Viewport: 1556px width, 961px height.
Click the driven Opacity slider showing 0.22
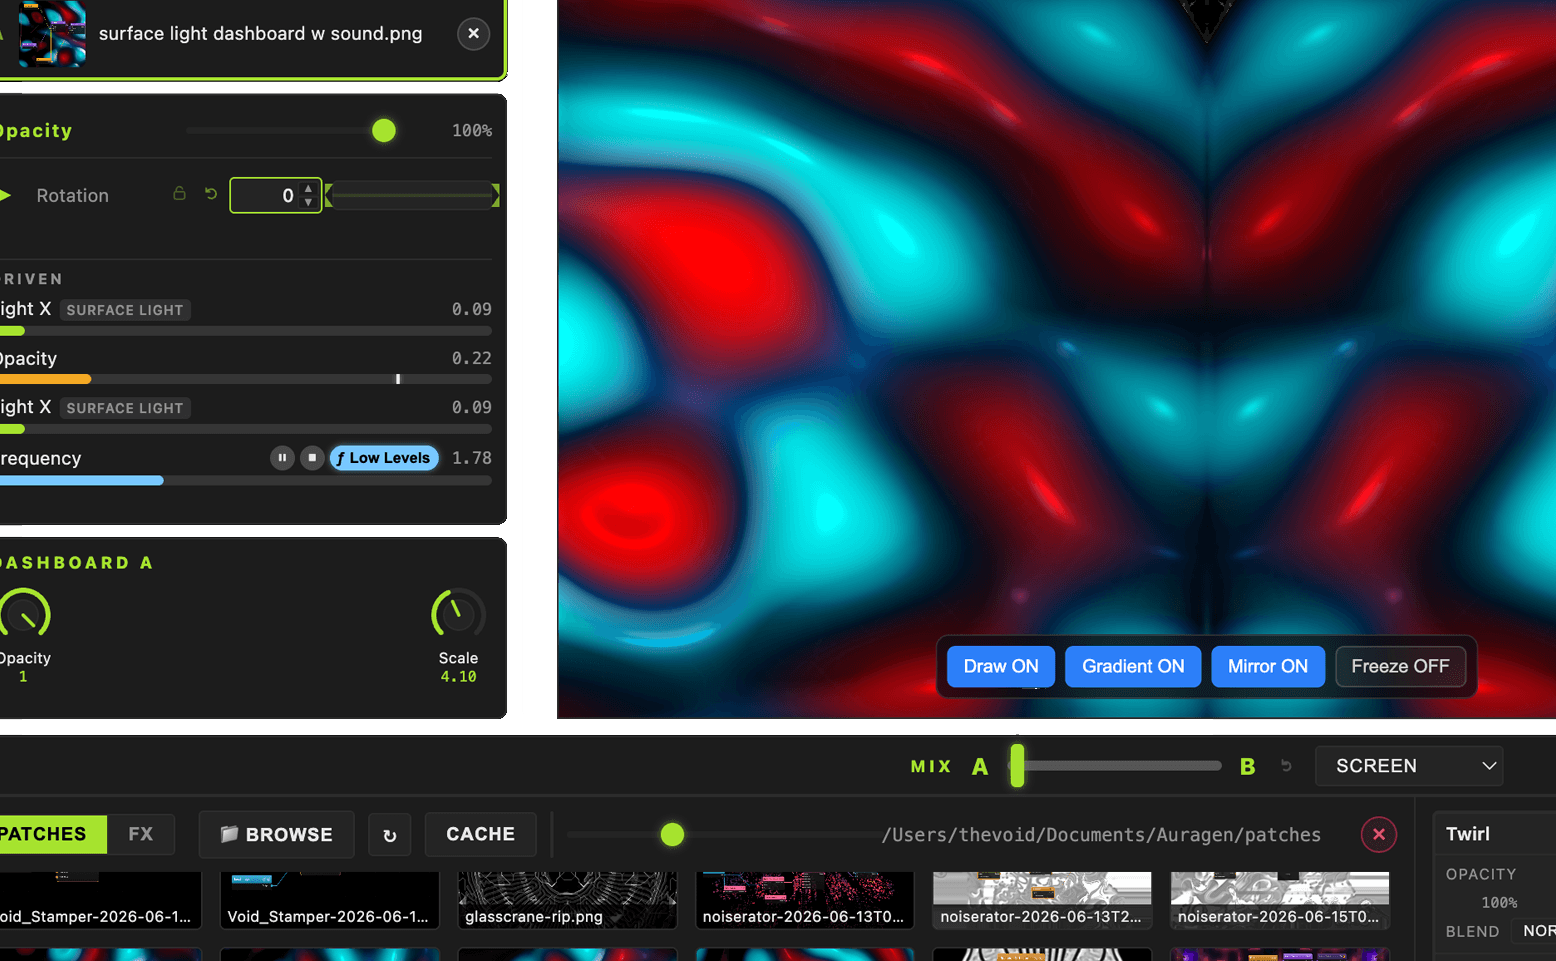(246, 379)
